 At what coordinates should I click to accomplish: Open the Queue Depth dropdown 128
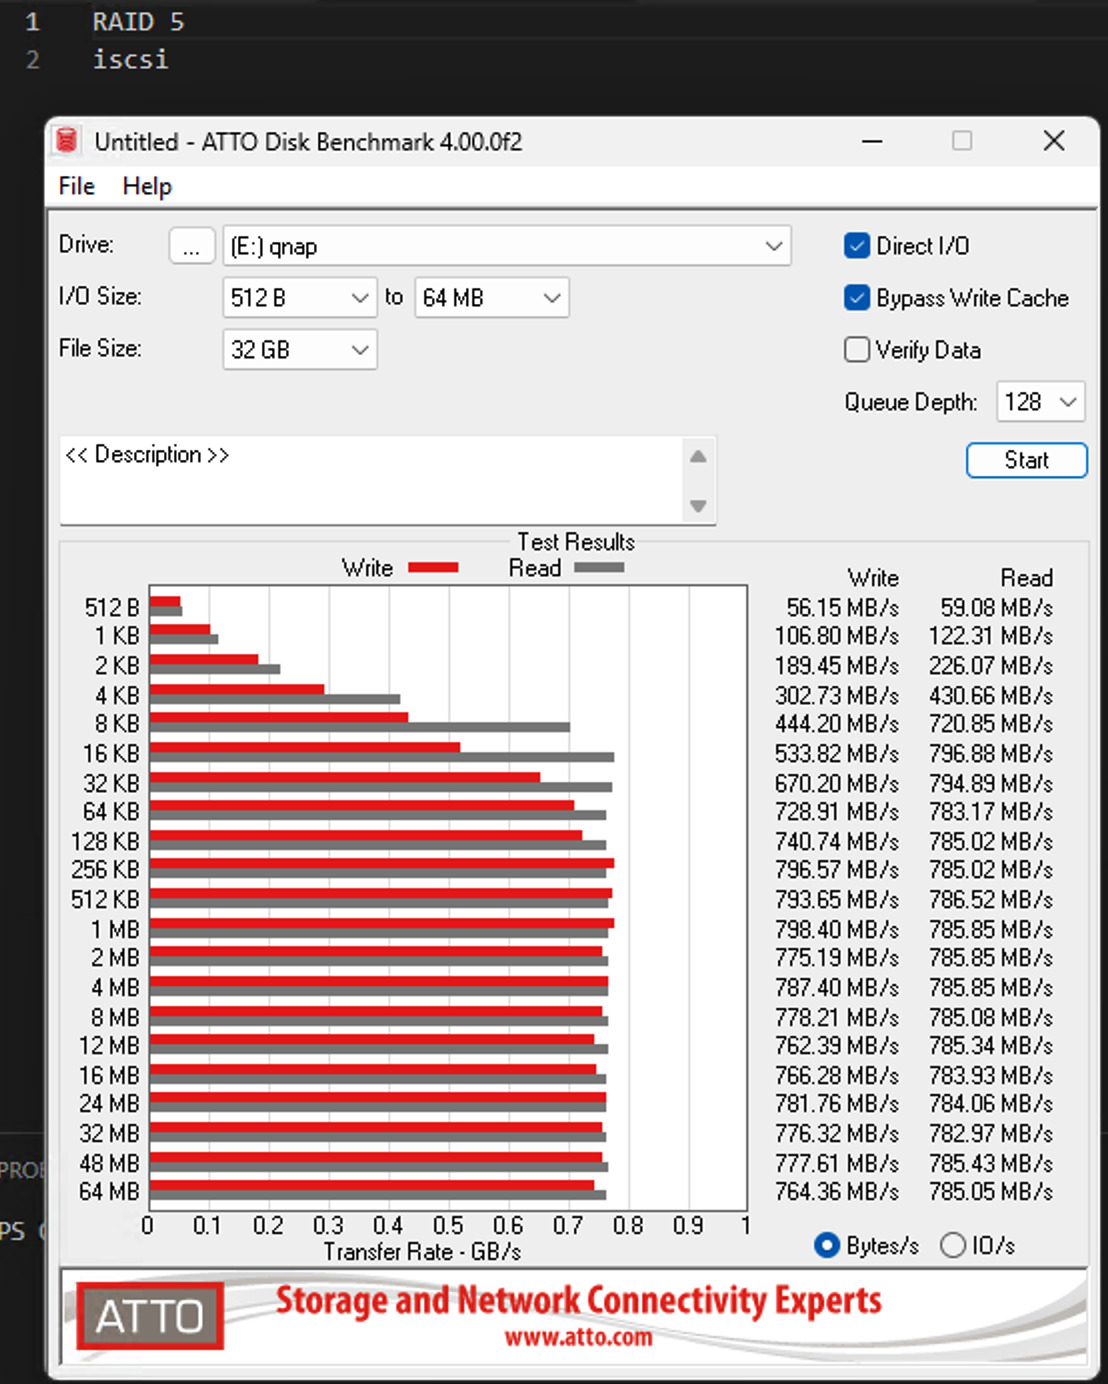[1041, 402]
